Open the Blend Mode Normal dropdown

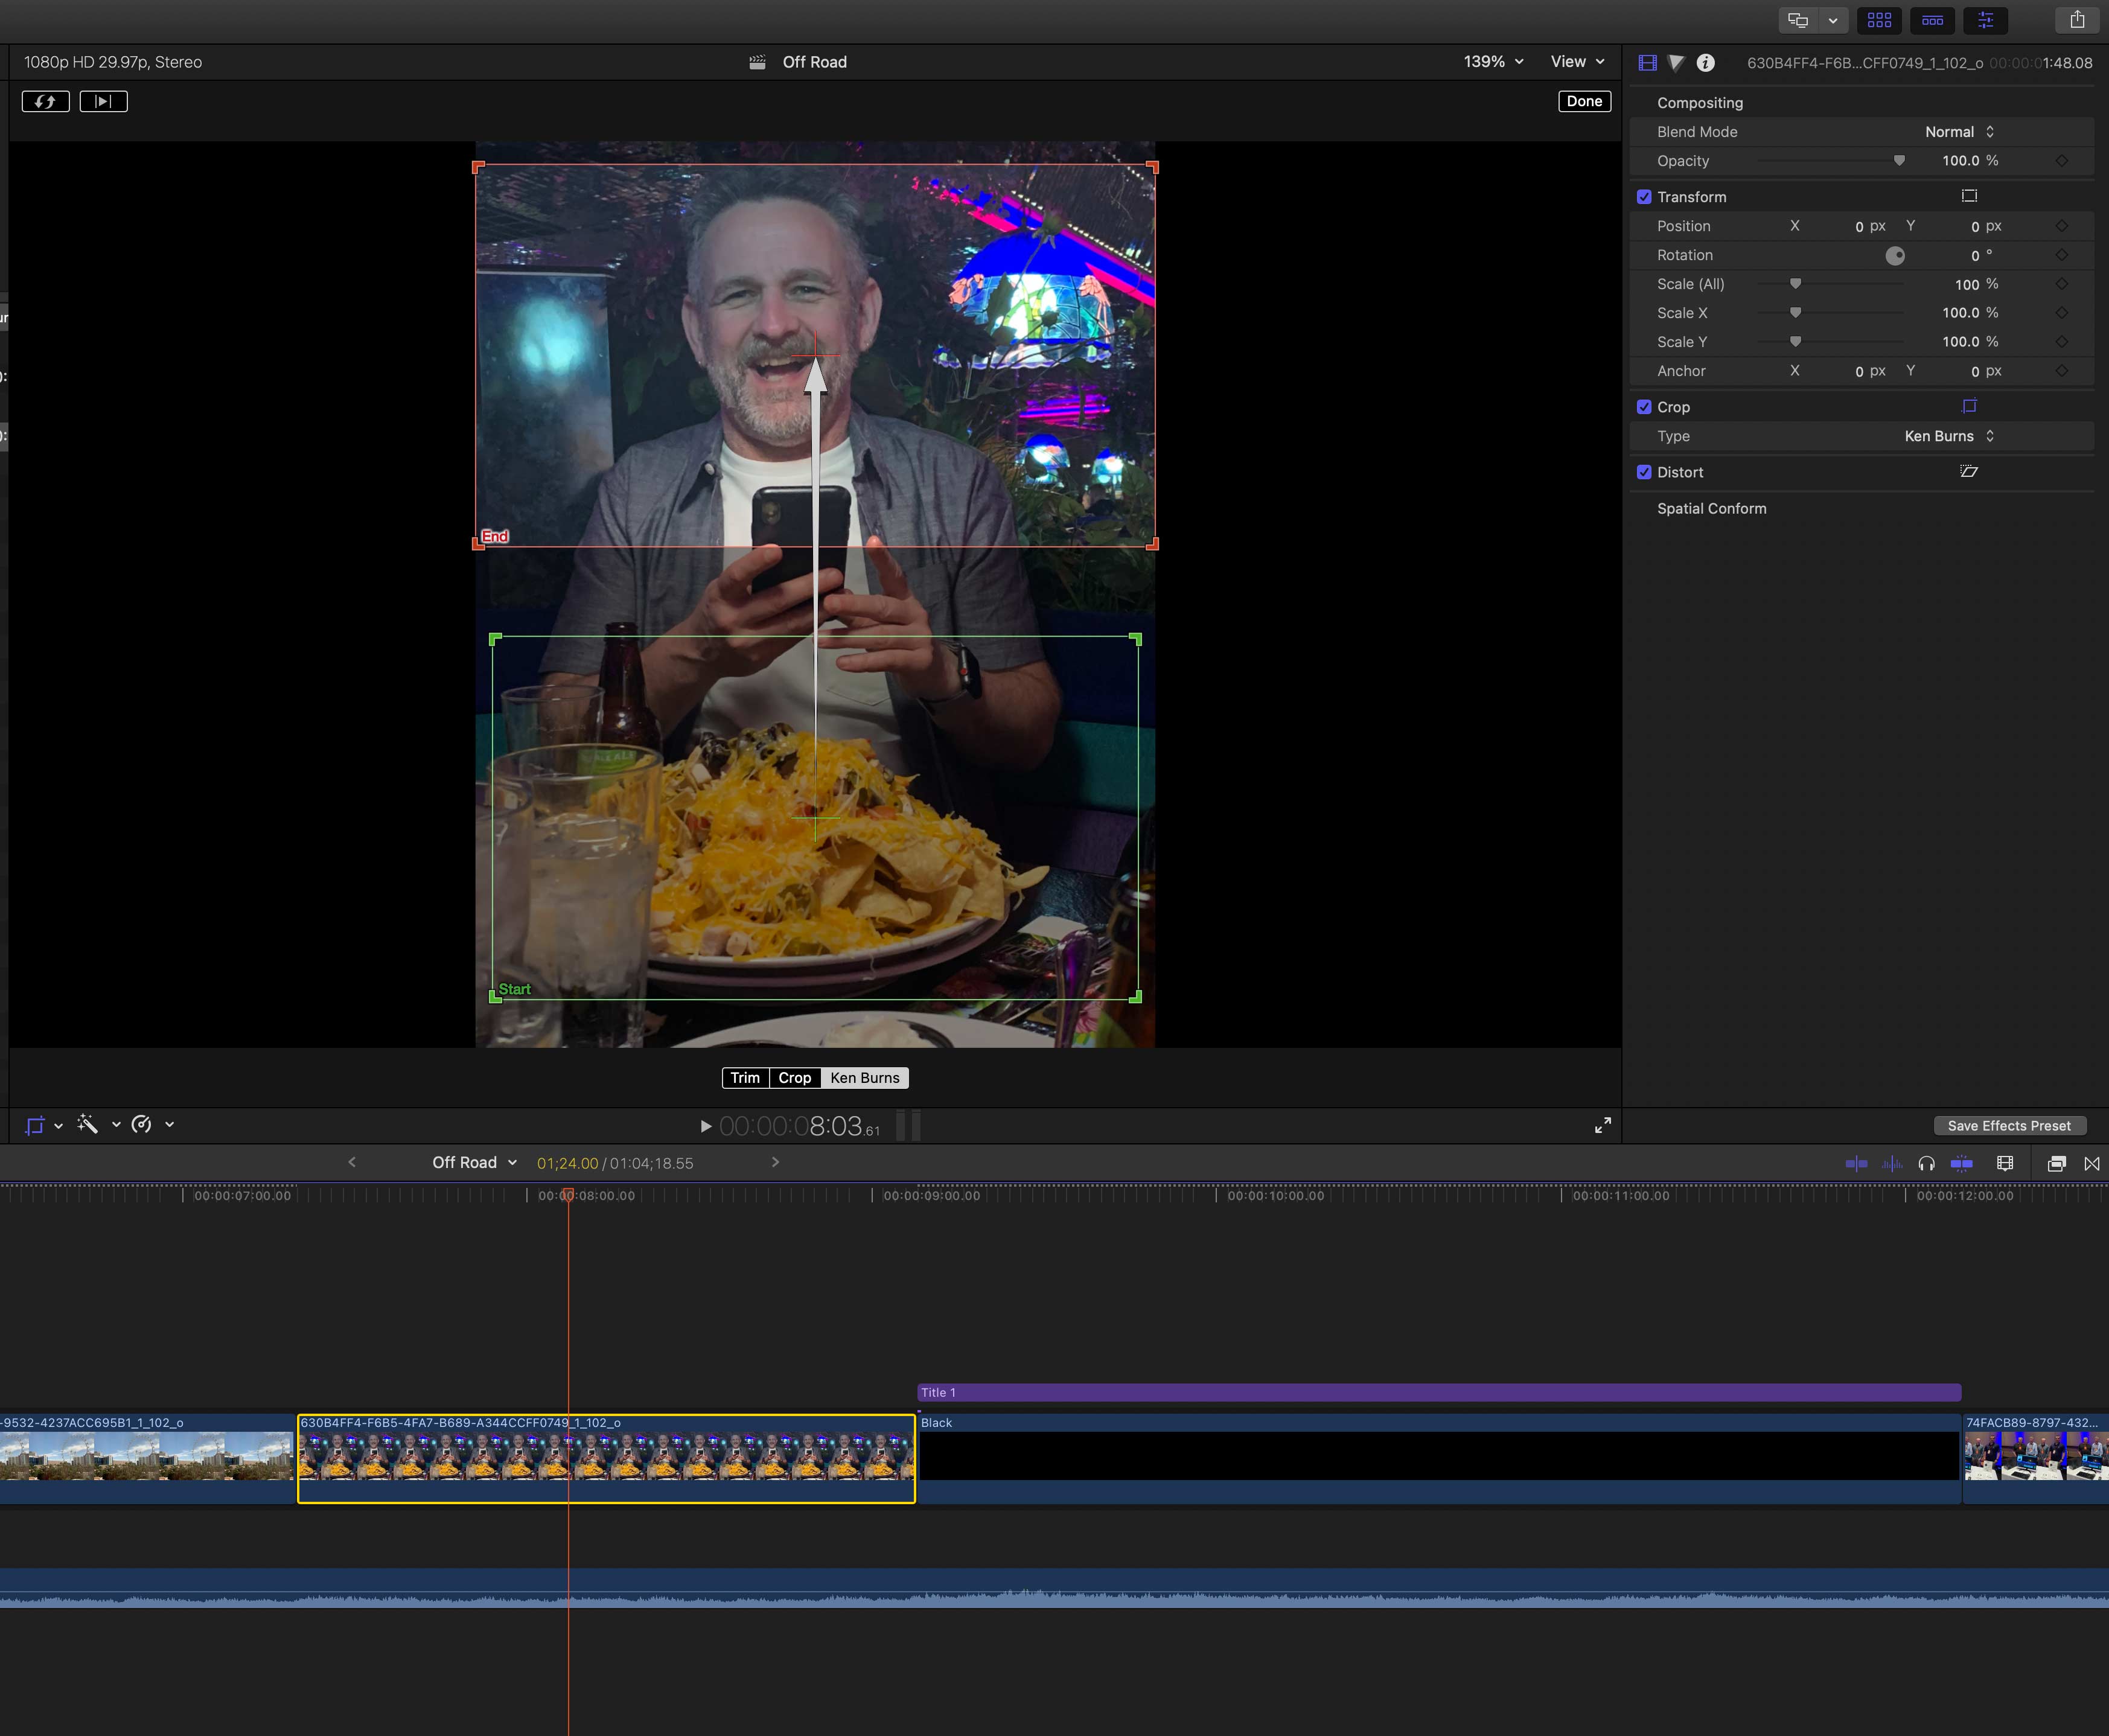coord(1959,132)
